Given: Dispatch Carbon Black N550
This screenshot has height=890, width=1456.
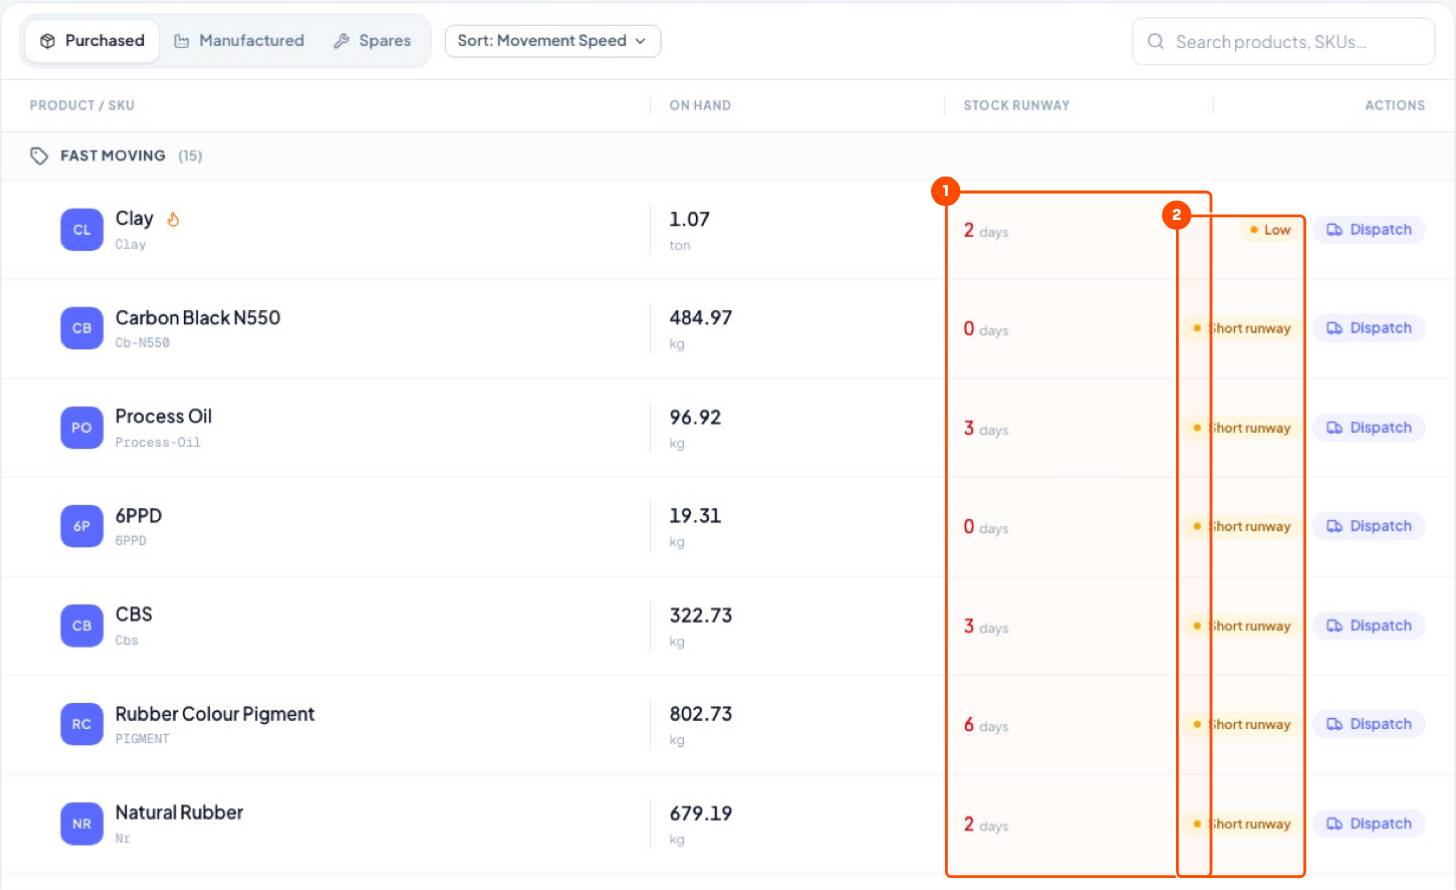Looking at the screenshot, I should (x=1369, y=328).
